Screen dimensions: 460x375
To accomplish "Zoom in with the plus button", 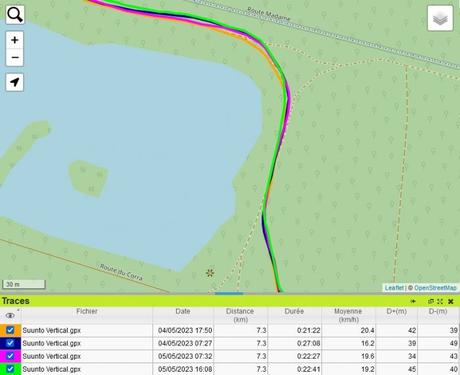I will pos(15,40).
